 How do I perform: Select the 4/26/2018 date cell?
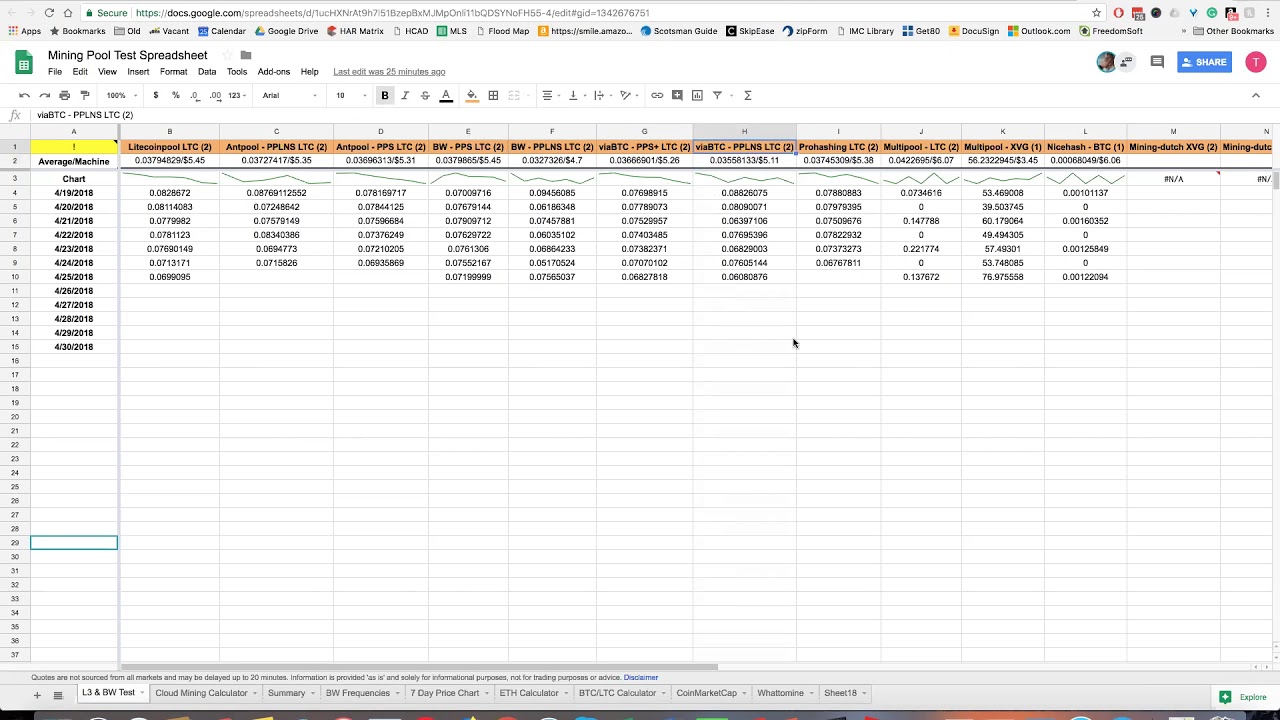pyautogui.click(x=74, y=291)
